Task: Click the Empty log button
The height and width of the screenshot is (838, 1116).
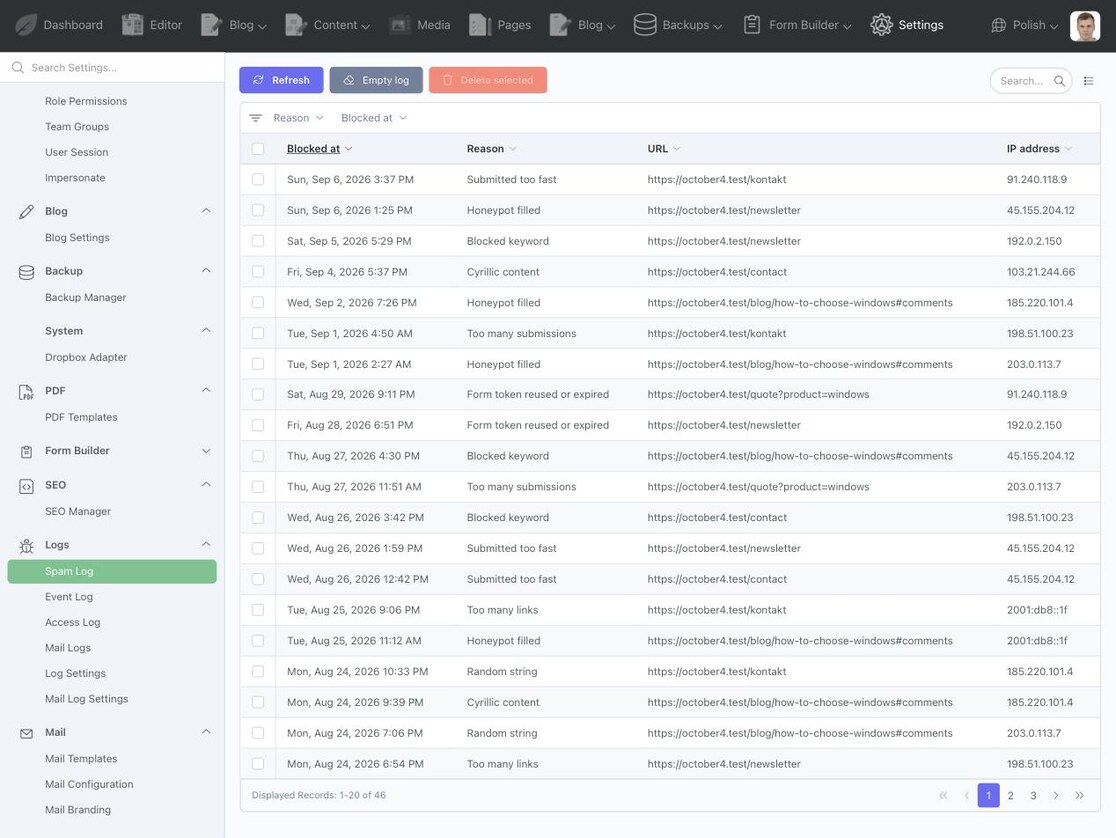Action: pyautogui.click(x=376, y=80)
